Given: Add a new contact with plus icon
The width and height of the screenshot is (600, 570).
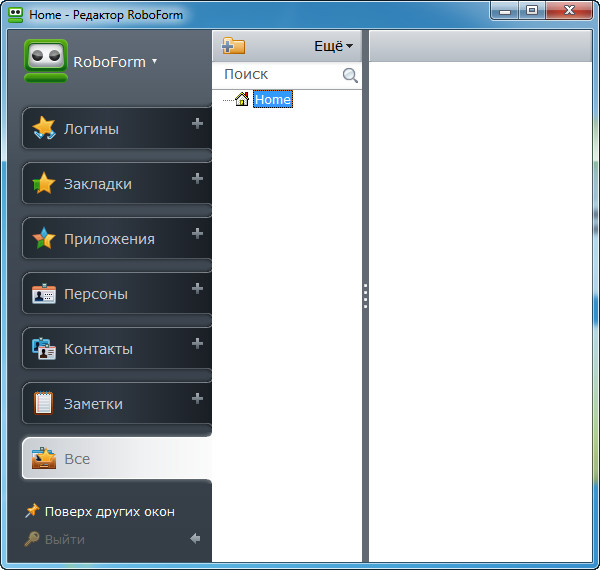Looking at the screenshot, I should point(197,344).
